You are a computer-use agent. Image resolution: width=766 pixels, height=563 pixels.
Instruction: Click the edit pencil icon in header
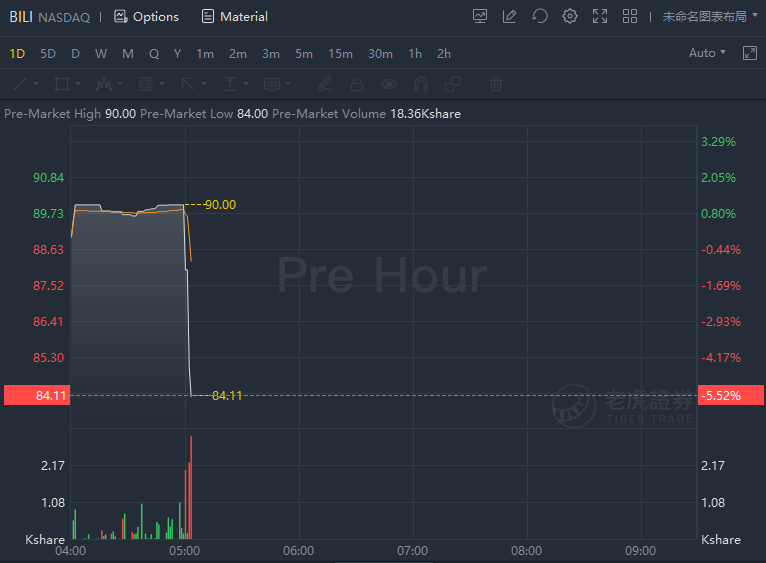tap(510, 17)
